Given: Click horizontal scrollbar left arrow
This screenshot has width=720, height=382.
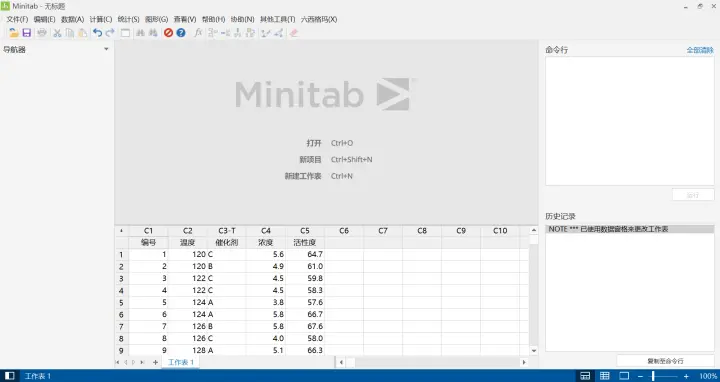Looking at the screenshot, I should point(341,362).
